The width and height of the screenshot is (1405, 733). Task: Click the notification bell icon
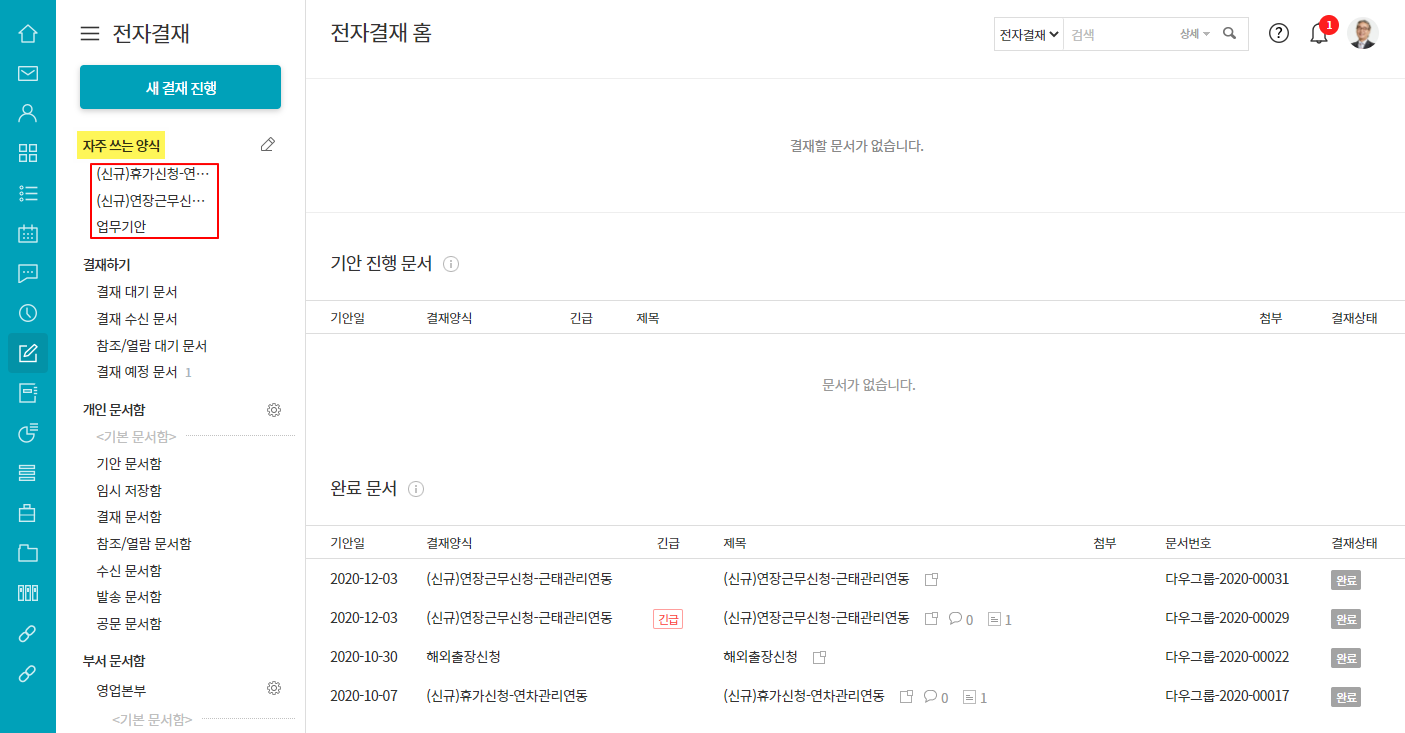(x=1319, y=34)
